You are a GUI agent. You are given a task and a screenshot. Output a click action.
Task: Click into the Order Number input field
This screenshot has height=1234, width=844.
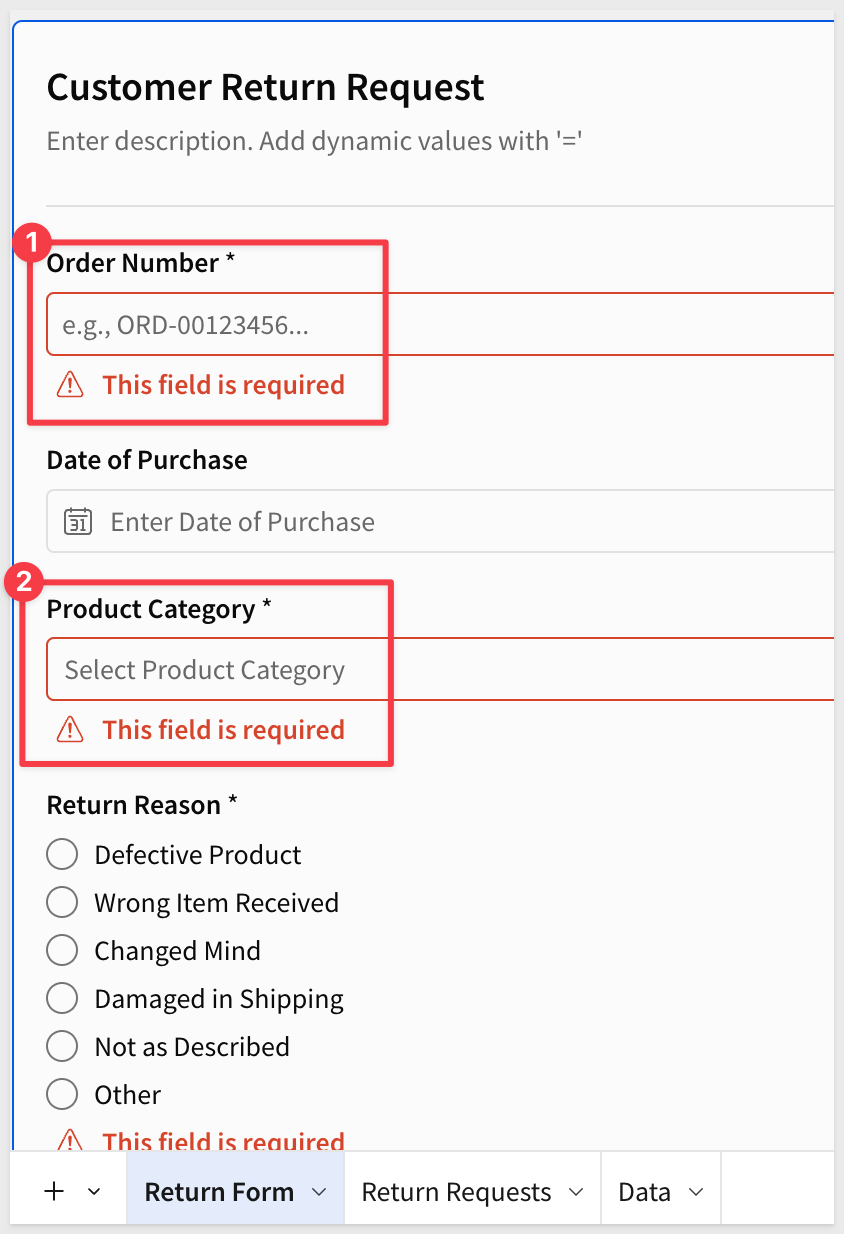(440, 325)
